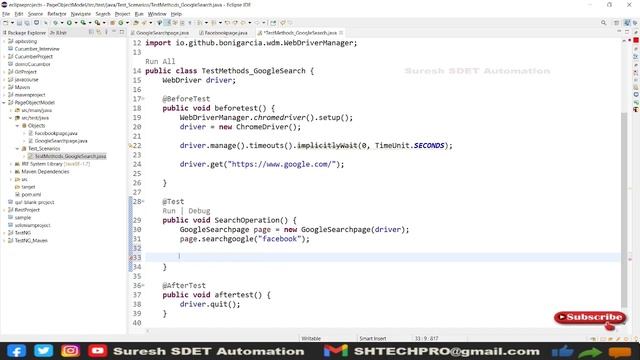Select the Package Explorer tab

24,33
